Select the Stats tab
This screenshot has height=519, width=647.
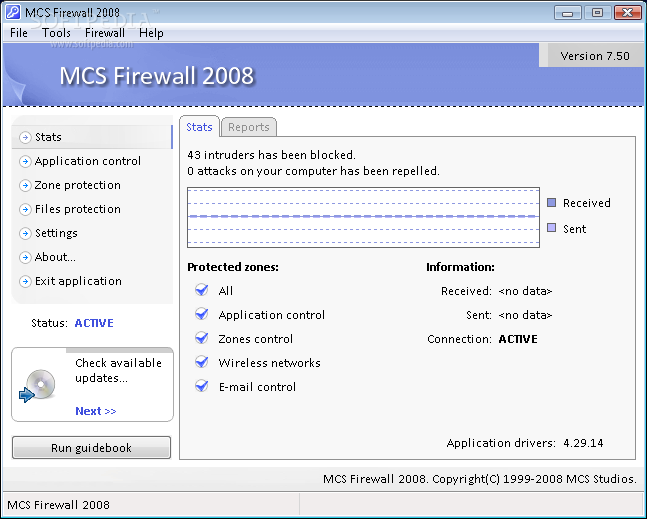coord(199,127)
